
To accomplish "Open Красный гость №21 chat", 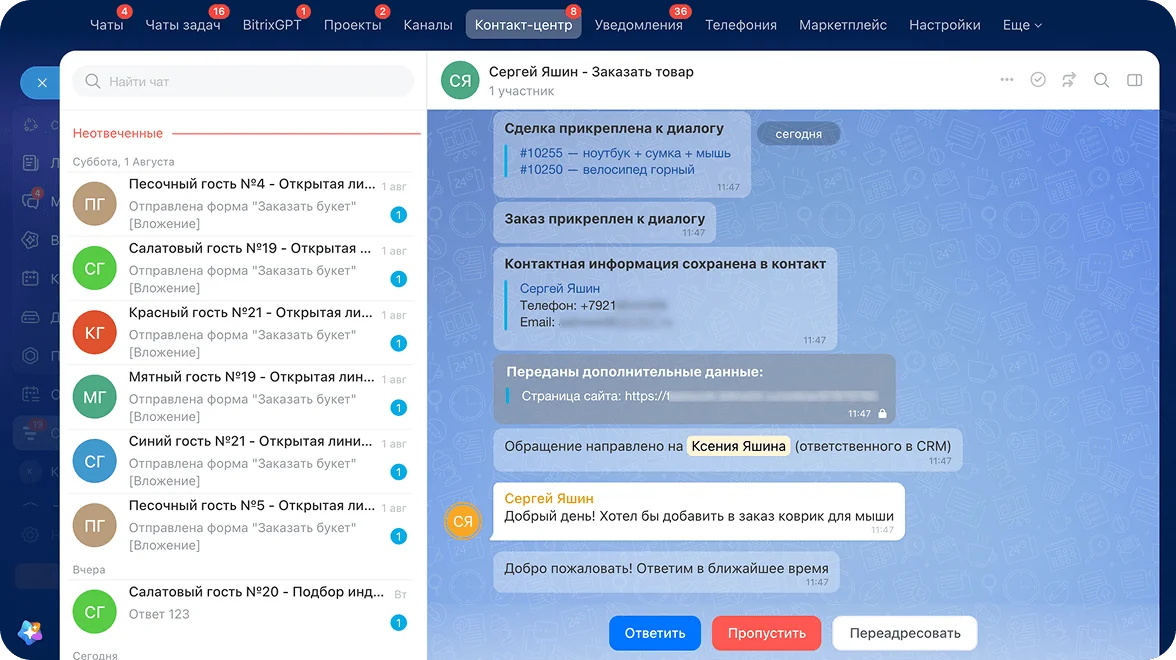I will [x=240, y=332].
